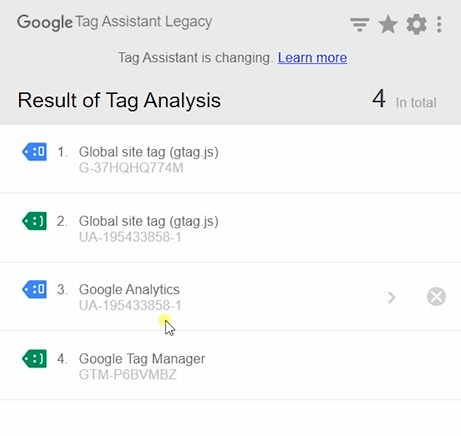Click the star favorite icon

(x=388, y=25)
